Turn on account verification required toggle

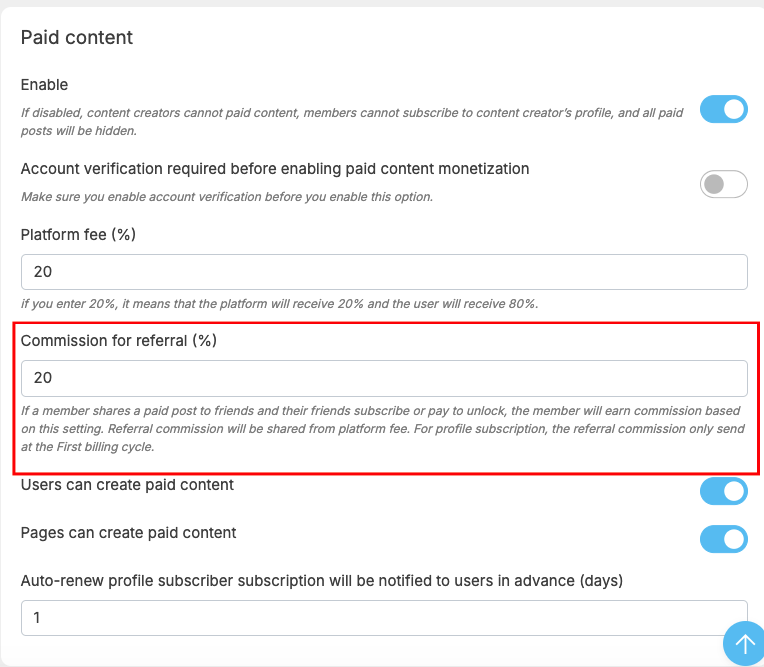coord(724,184)
